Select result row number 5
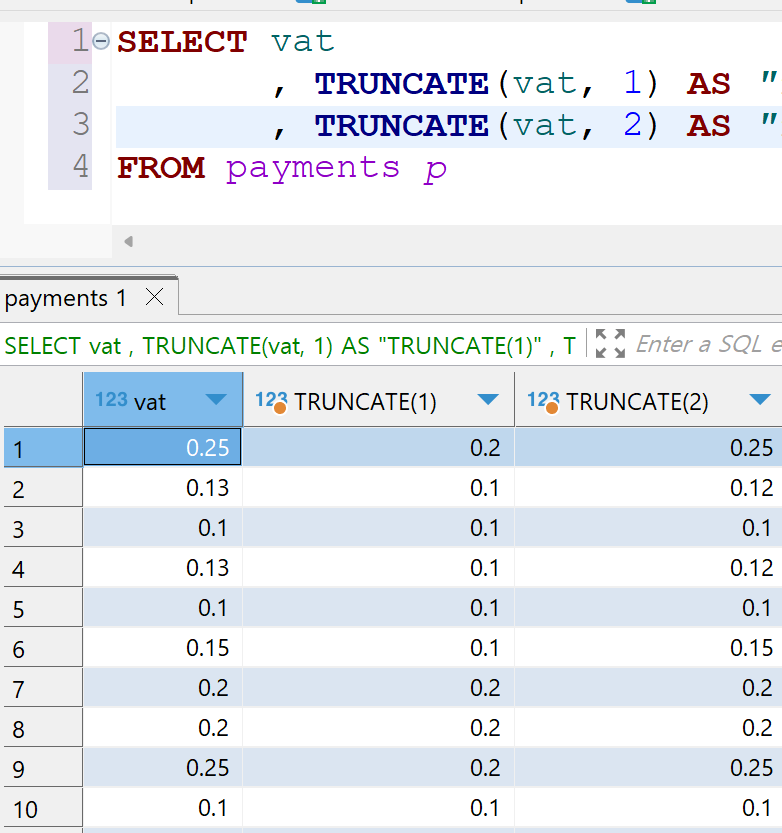This screenshot has width=782, height=833. click(43, 608)
